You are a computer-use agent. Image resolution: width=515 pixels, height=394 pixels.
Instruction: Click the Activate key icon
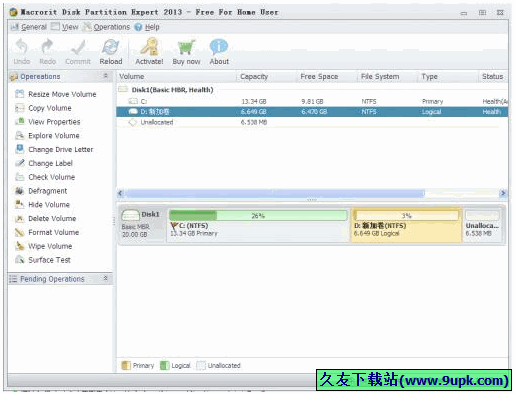149,47
